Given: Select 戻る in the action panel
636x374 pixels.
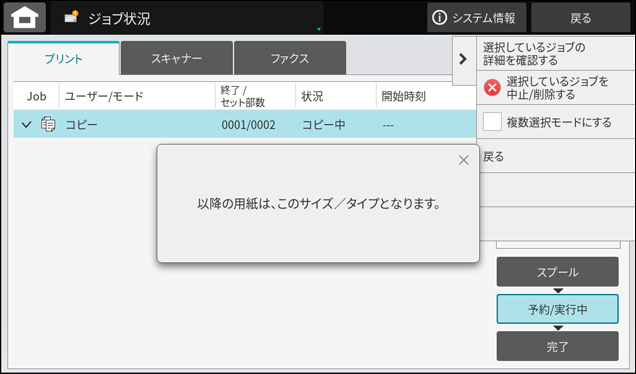Looking at the screenshot, I should pos(556,156).
